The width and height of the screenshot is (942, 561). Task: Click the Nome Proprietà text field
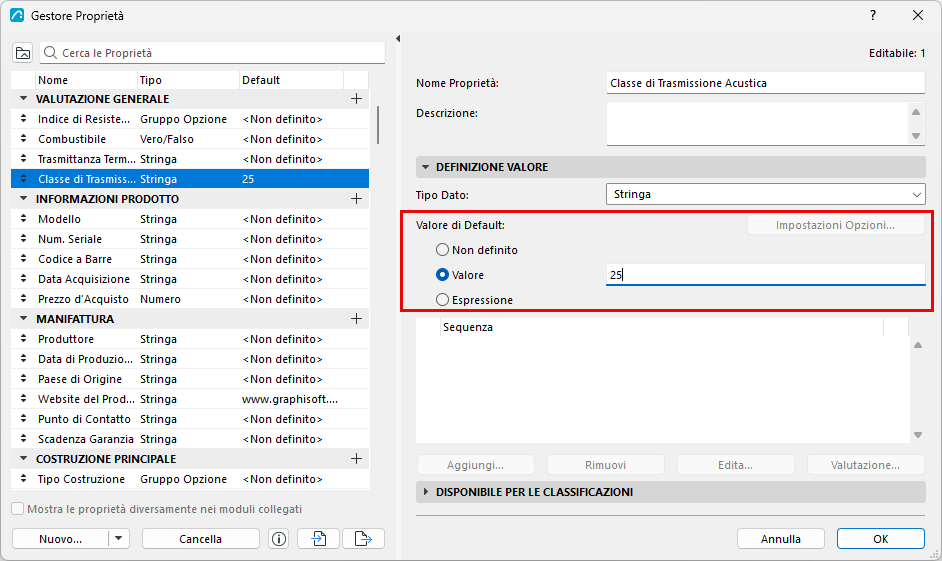click(765, 83)
